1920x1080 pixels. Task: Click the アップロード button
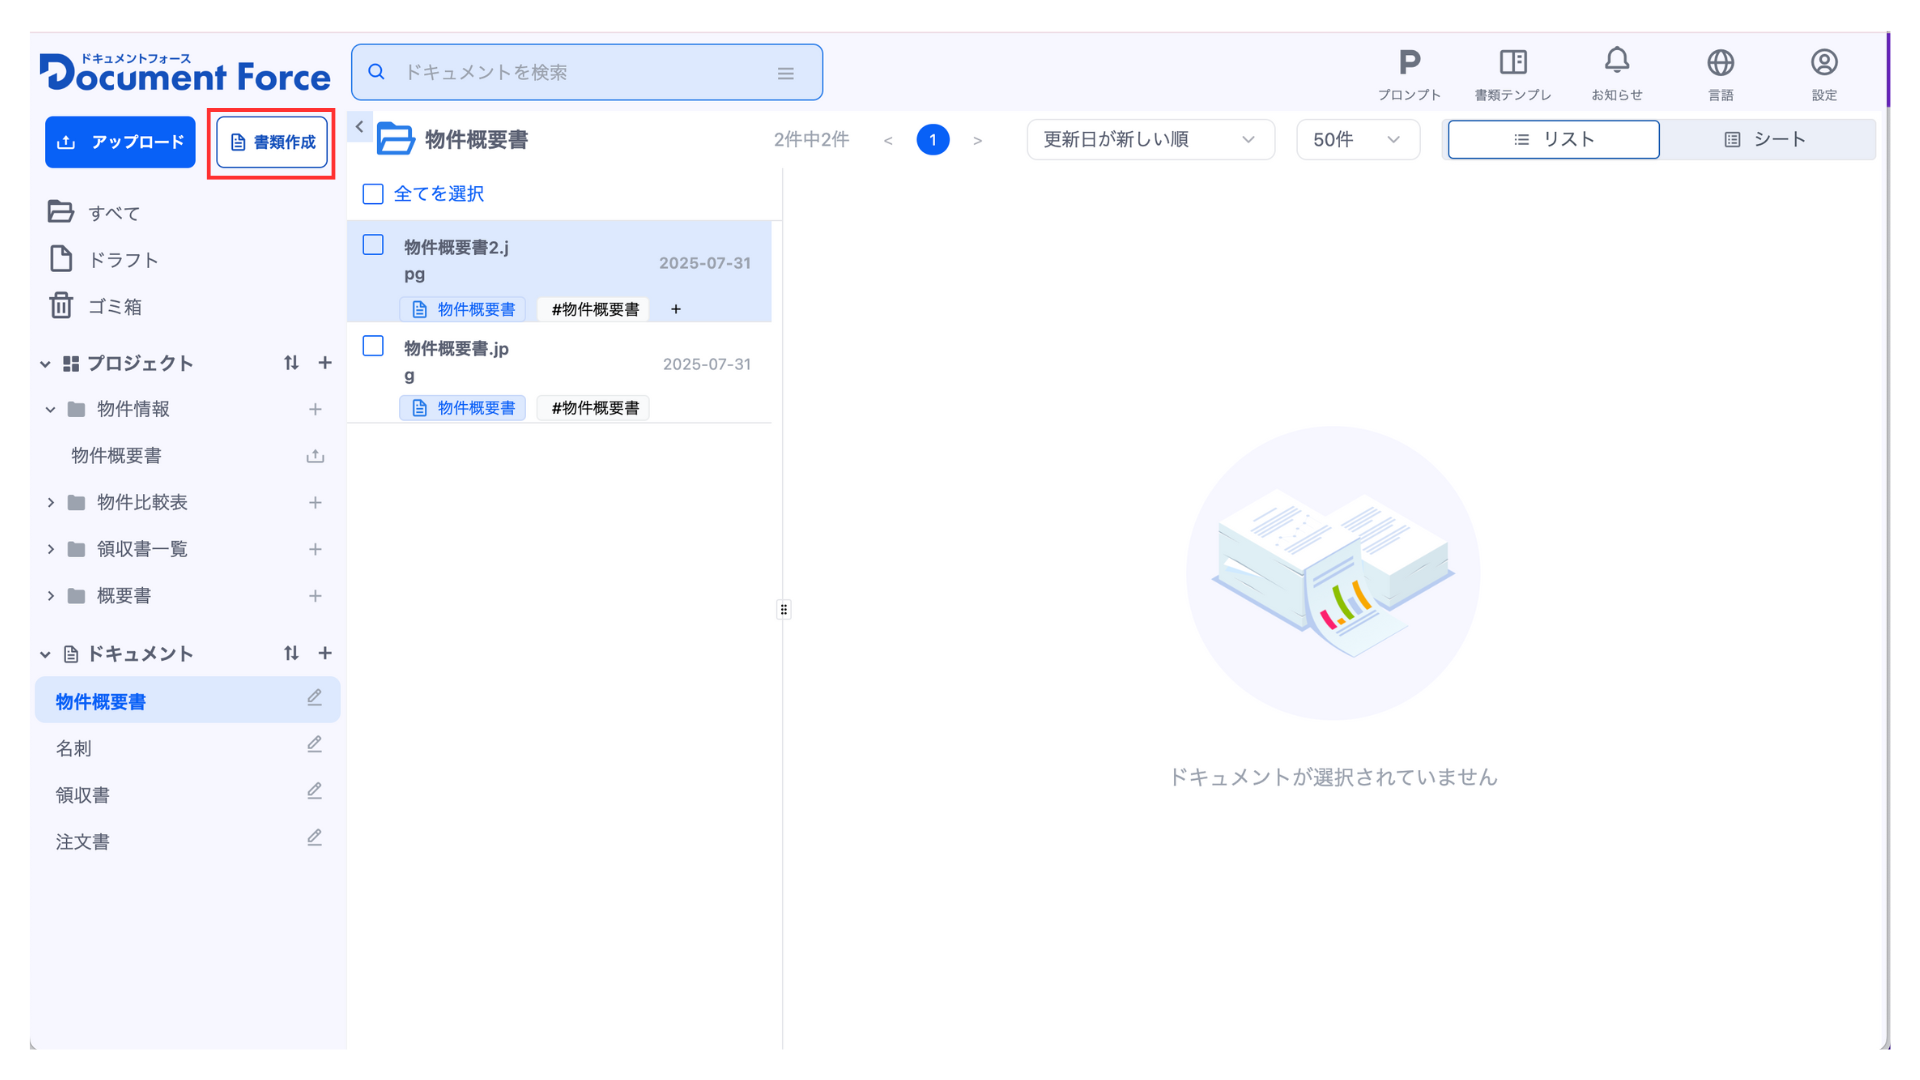coord(120,142)
